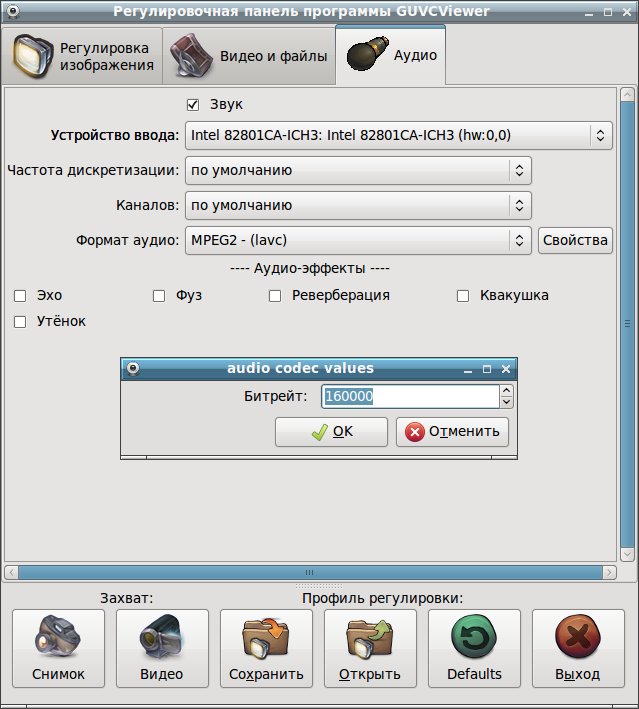
Task: Click the photo camera icon for snapshot
Action: tap(58, 637)
